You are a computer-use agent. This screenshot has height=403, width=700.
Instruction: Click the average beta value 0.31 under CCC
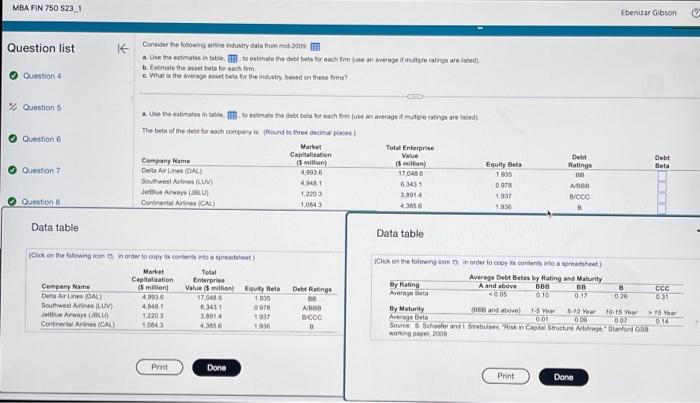click(662, 296)
